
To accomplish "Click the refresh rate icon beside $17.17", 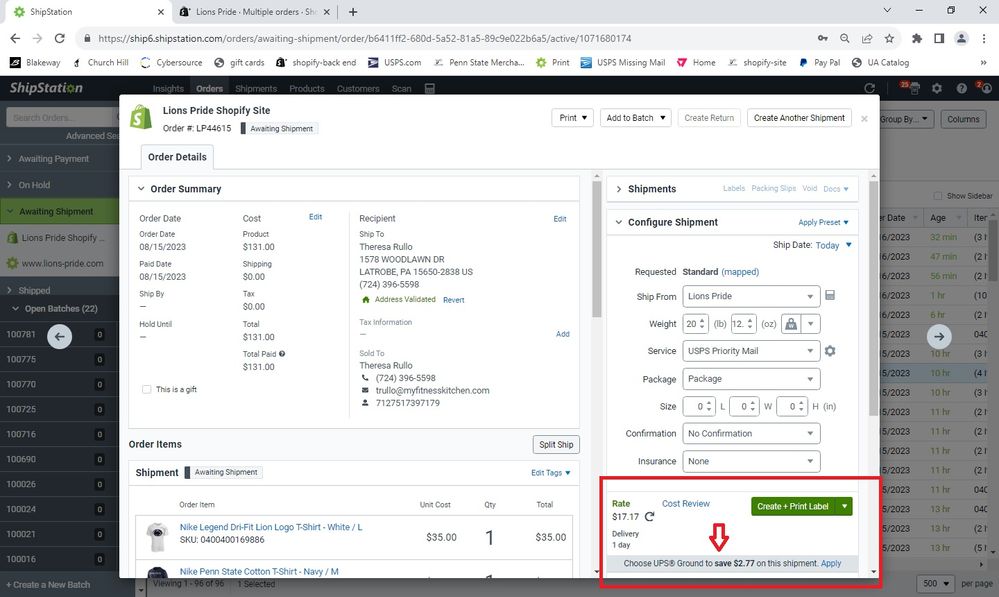I will (649, 517).
